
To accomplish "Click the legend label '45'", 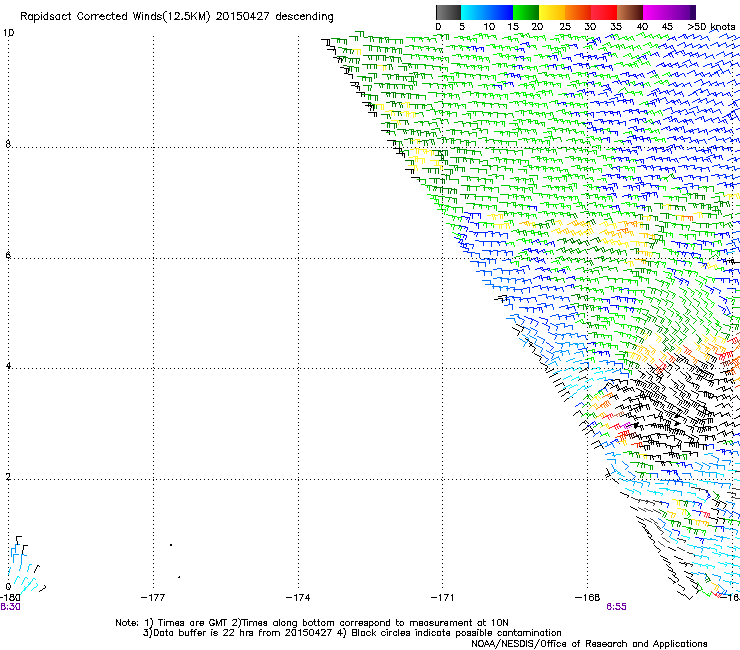I will [x=667, y=26].
